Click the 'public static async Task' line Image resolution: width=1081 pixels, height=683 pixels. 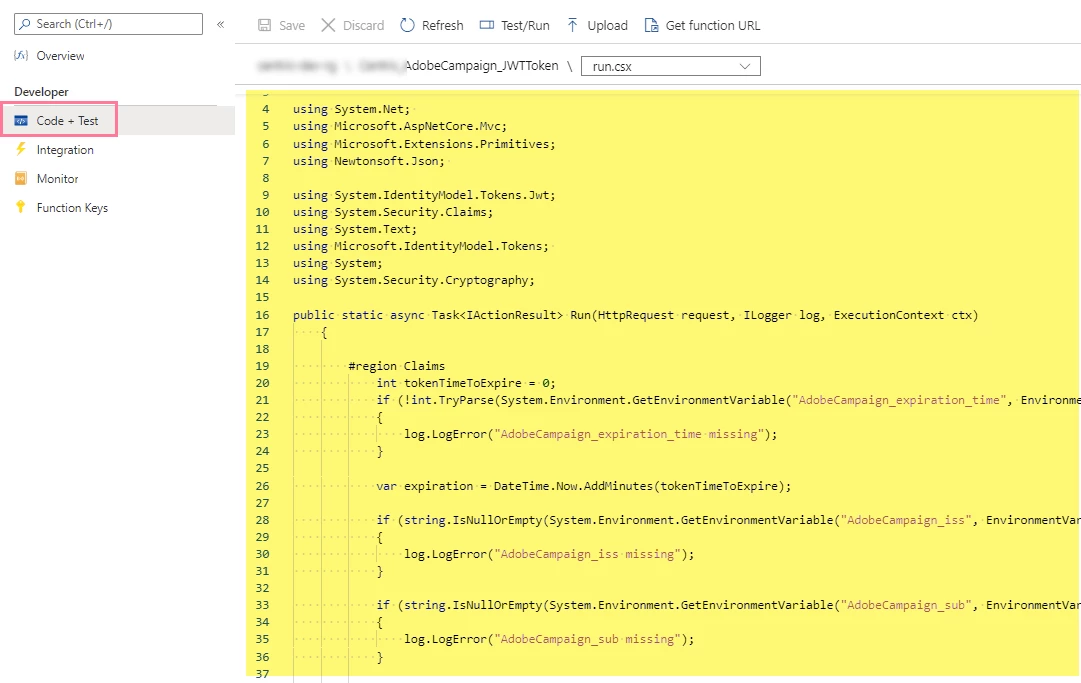point(635,315)
